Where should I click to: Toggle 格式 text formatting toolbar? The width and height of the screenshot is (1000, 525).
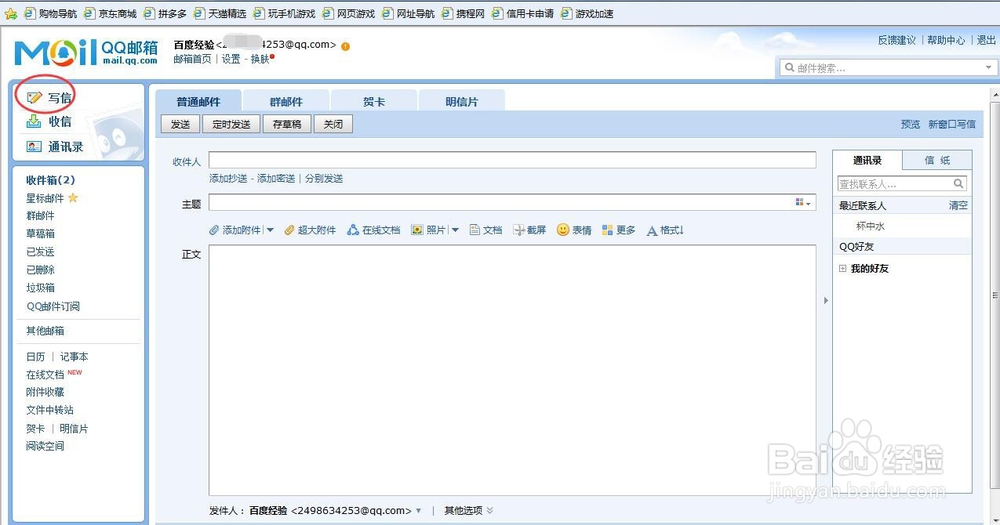(x=665, y=230)
